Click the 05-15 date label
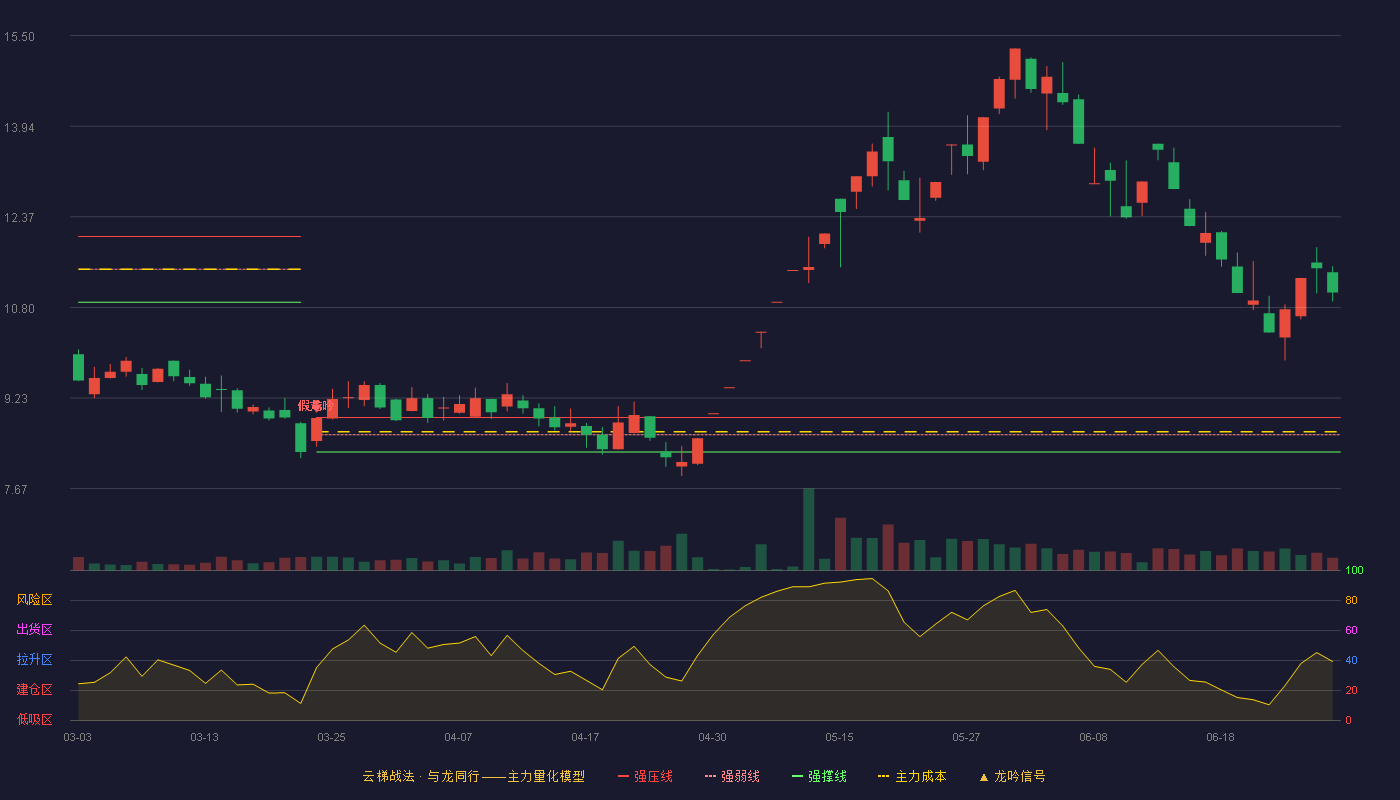1400x800 pixels. coord(839,737)
